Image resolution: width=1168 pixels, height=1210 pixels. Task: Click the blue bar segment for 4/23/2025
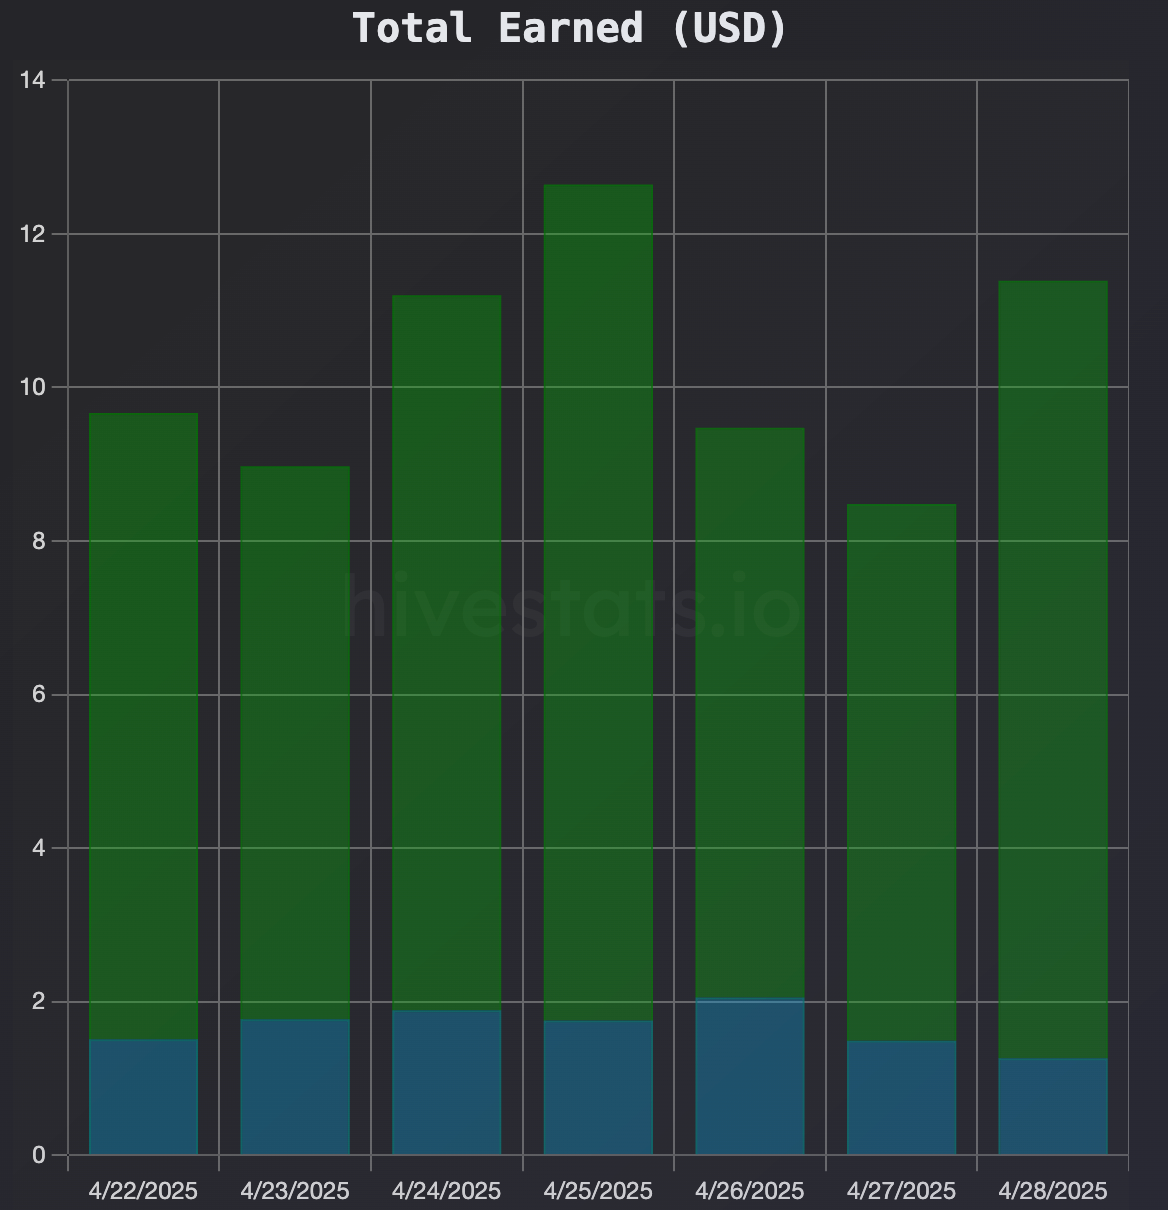pos(295,1087)
